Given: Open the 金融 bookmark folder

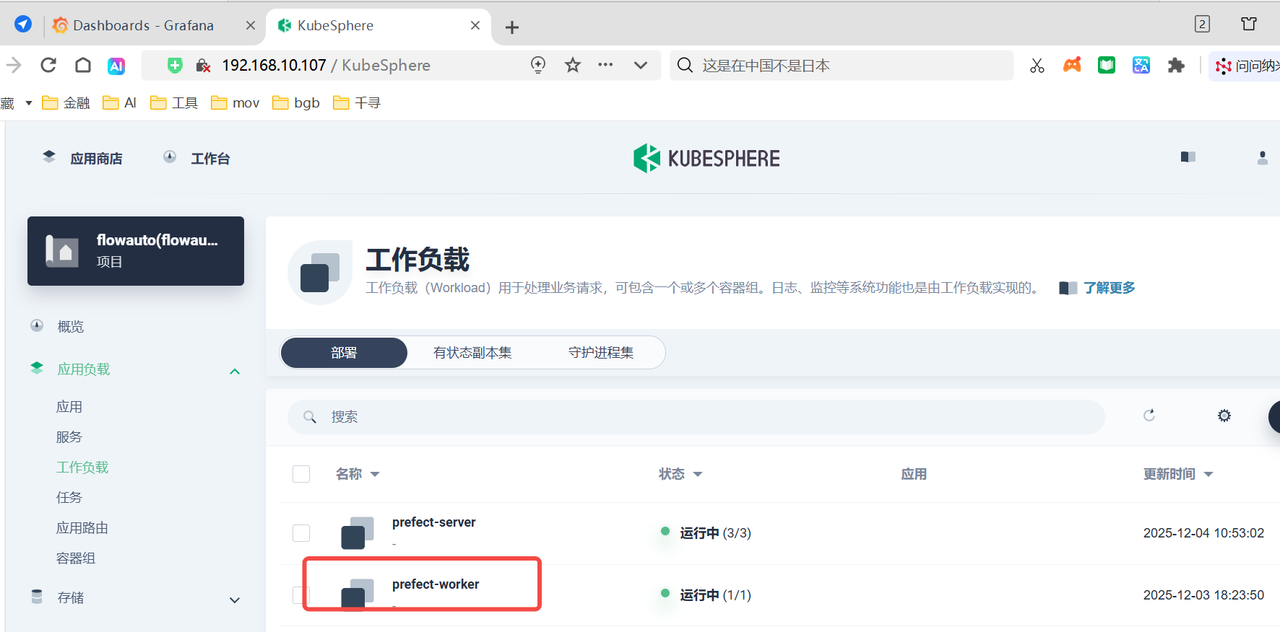Looking at the screenshot, I should point(66,103).
